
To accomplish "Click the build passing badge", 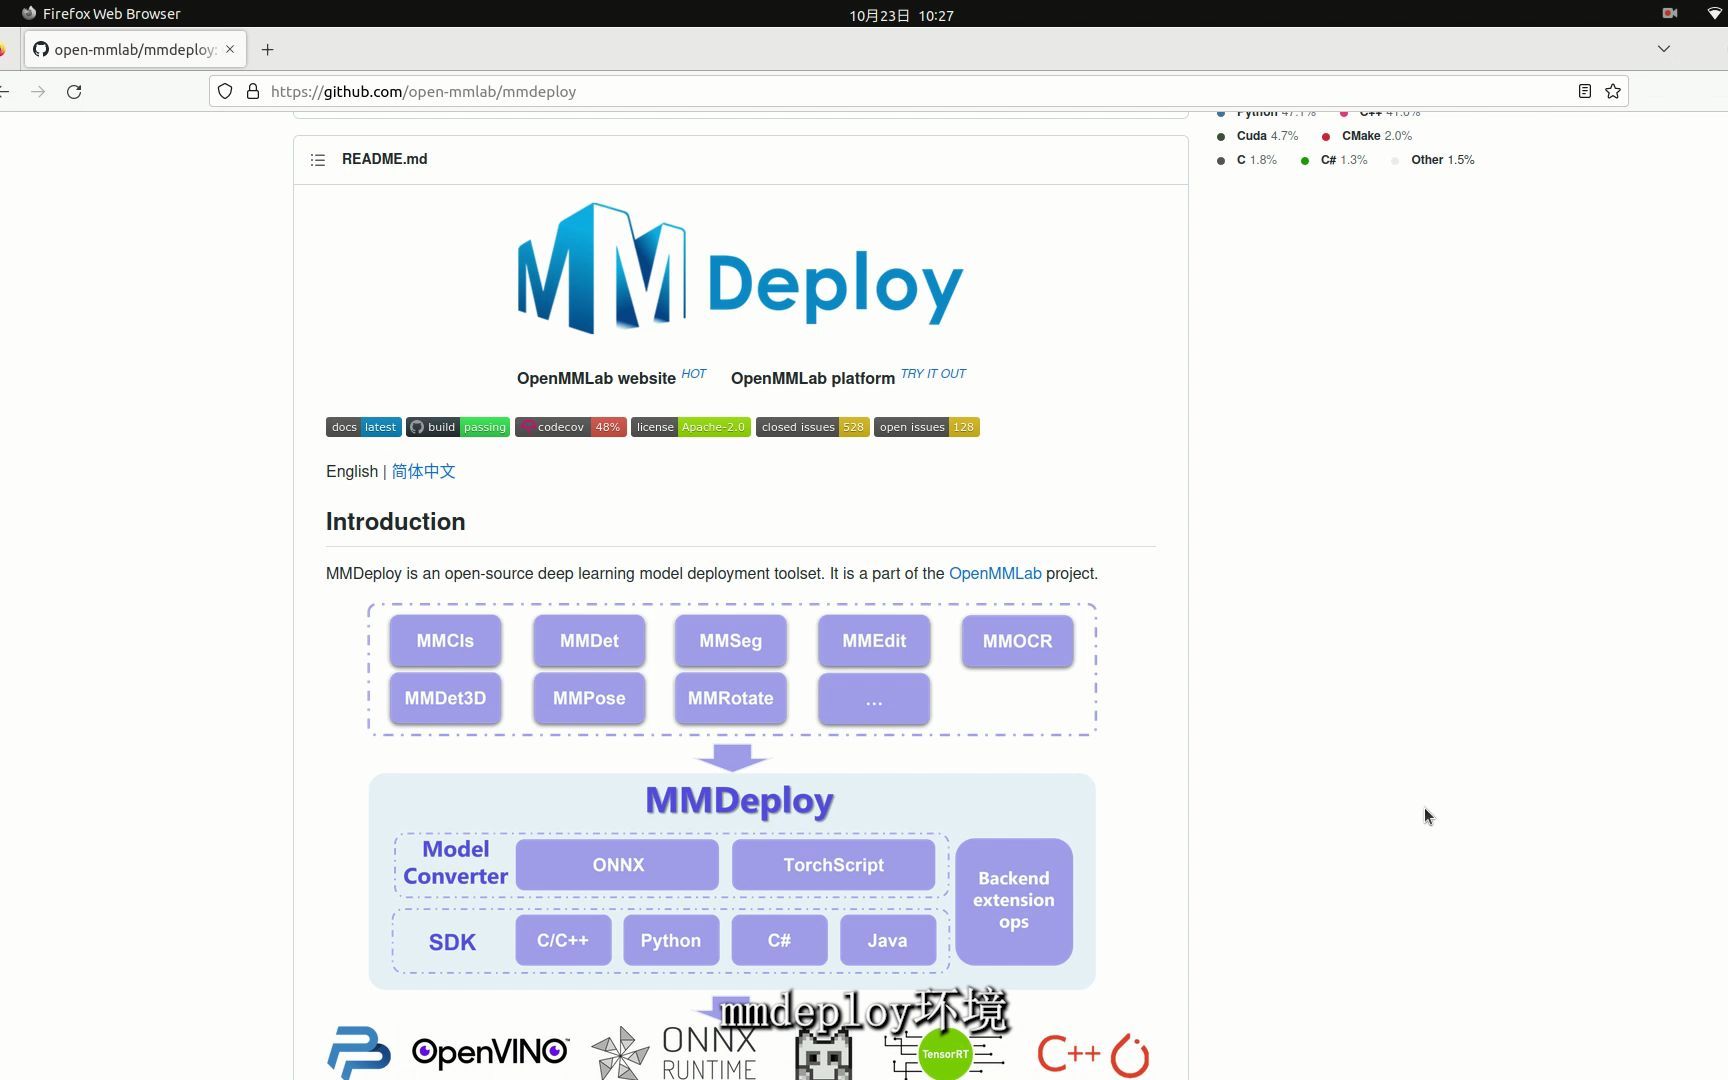I will click(x=457, y=427).
